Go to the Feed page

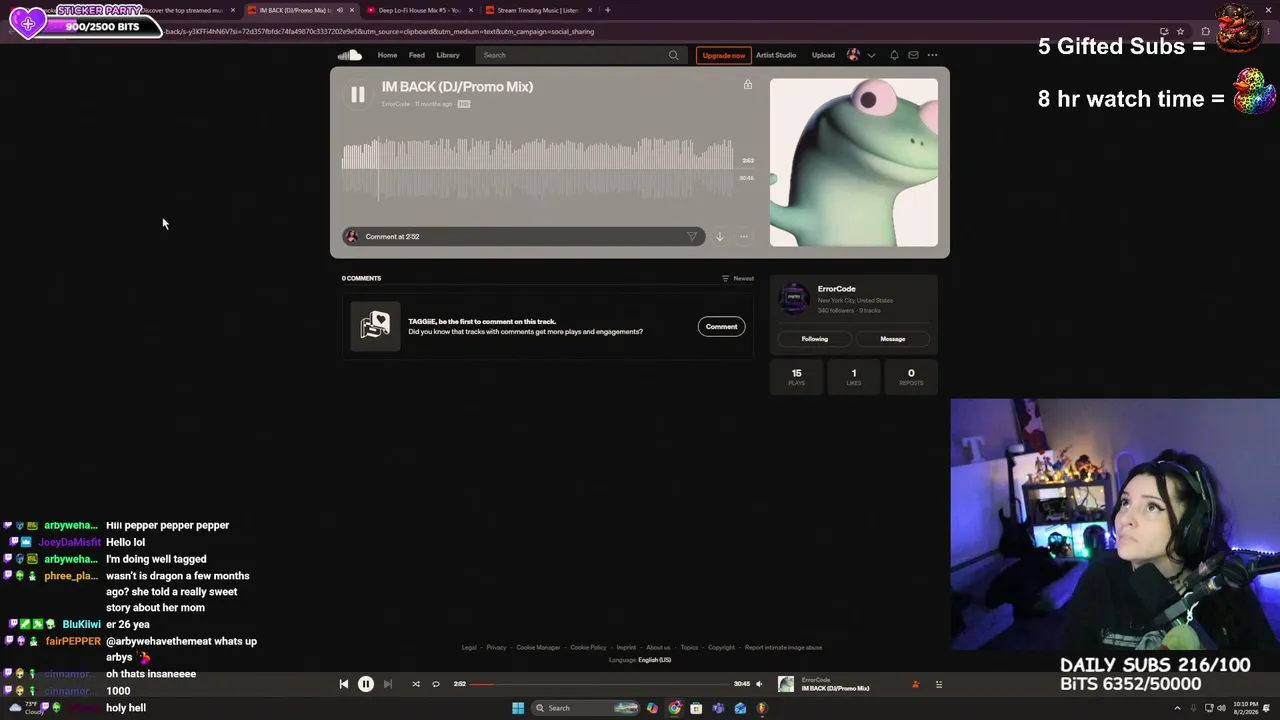(x=416, y=55)
